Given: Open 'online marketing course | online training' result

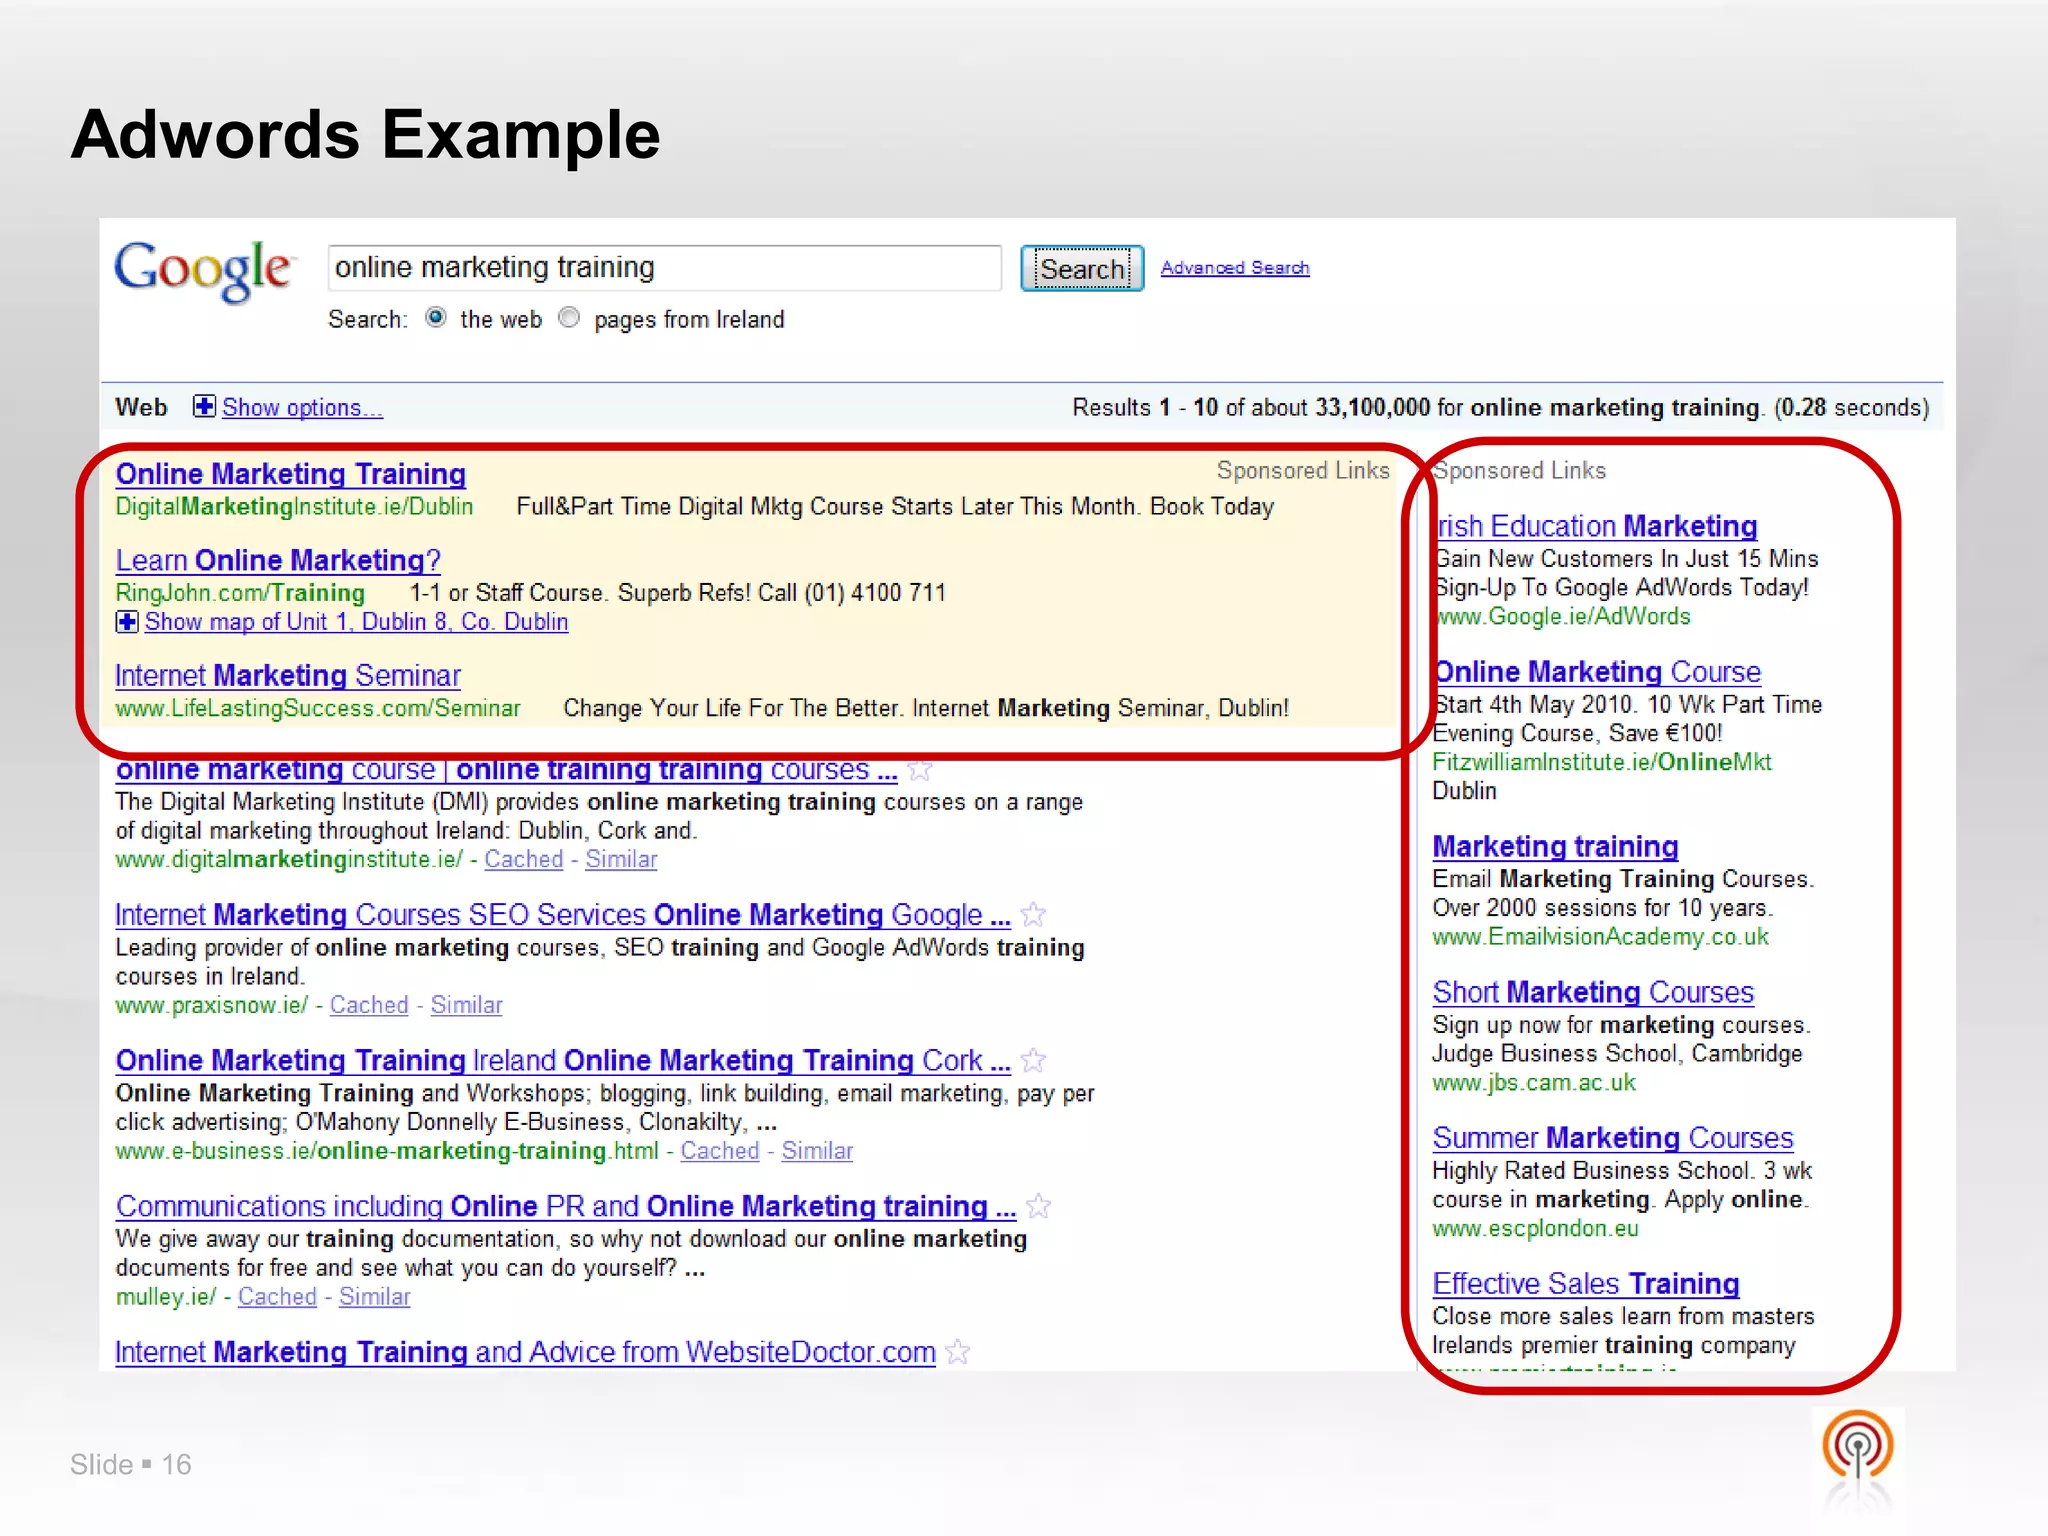Looking at the screenshot, I should (506, 770).
